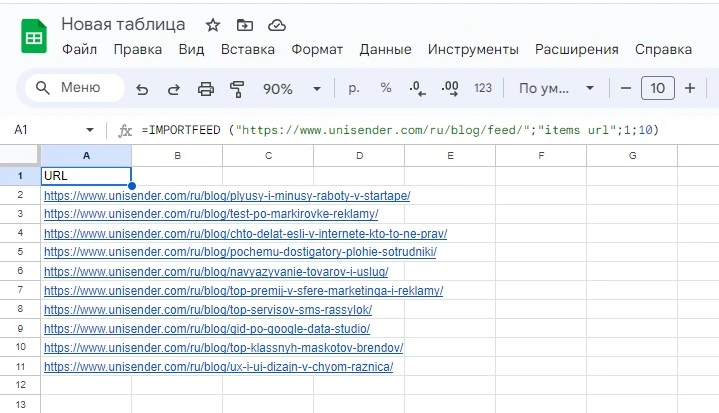The height and width of the screenshot is (413, 719).
Task: Grab the fill handle of cell A1
Action: [x=132, y=186]
